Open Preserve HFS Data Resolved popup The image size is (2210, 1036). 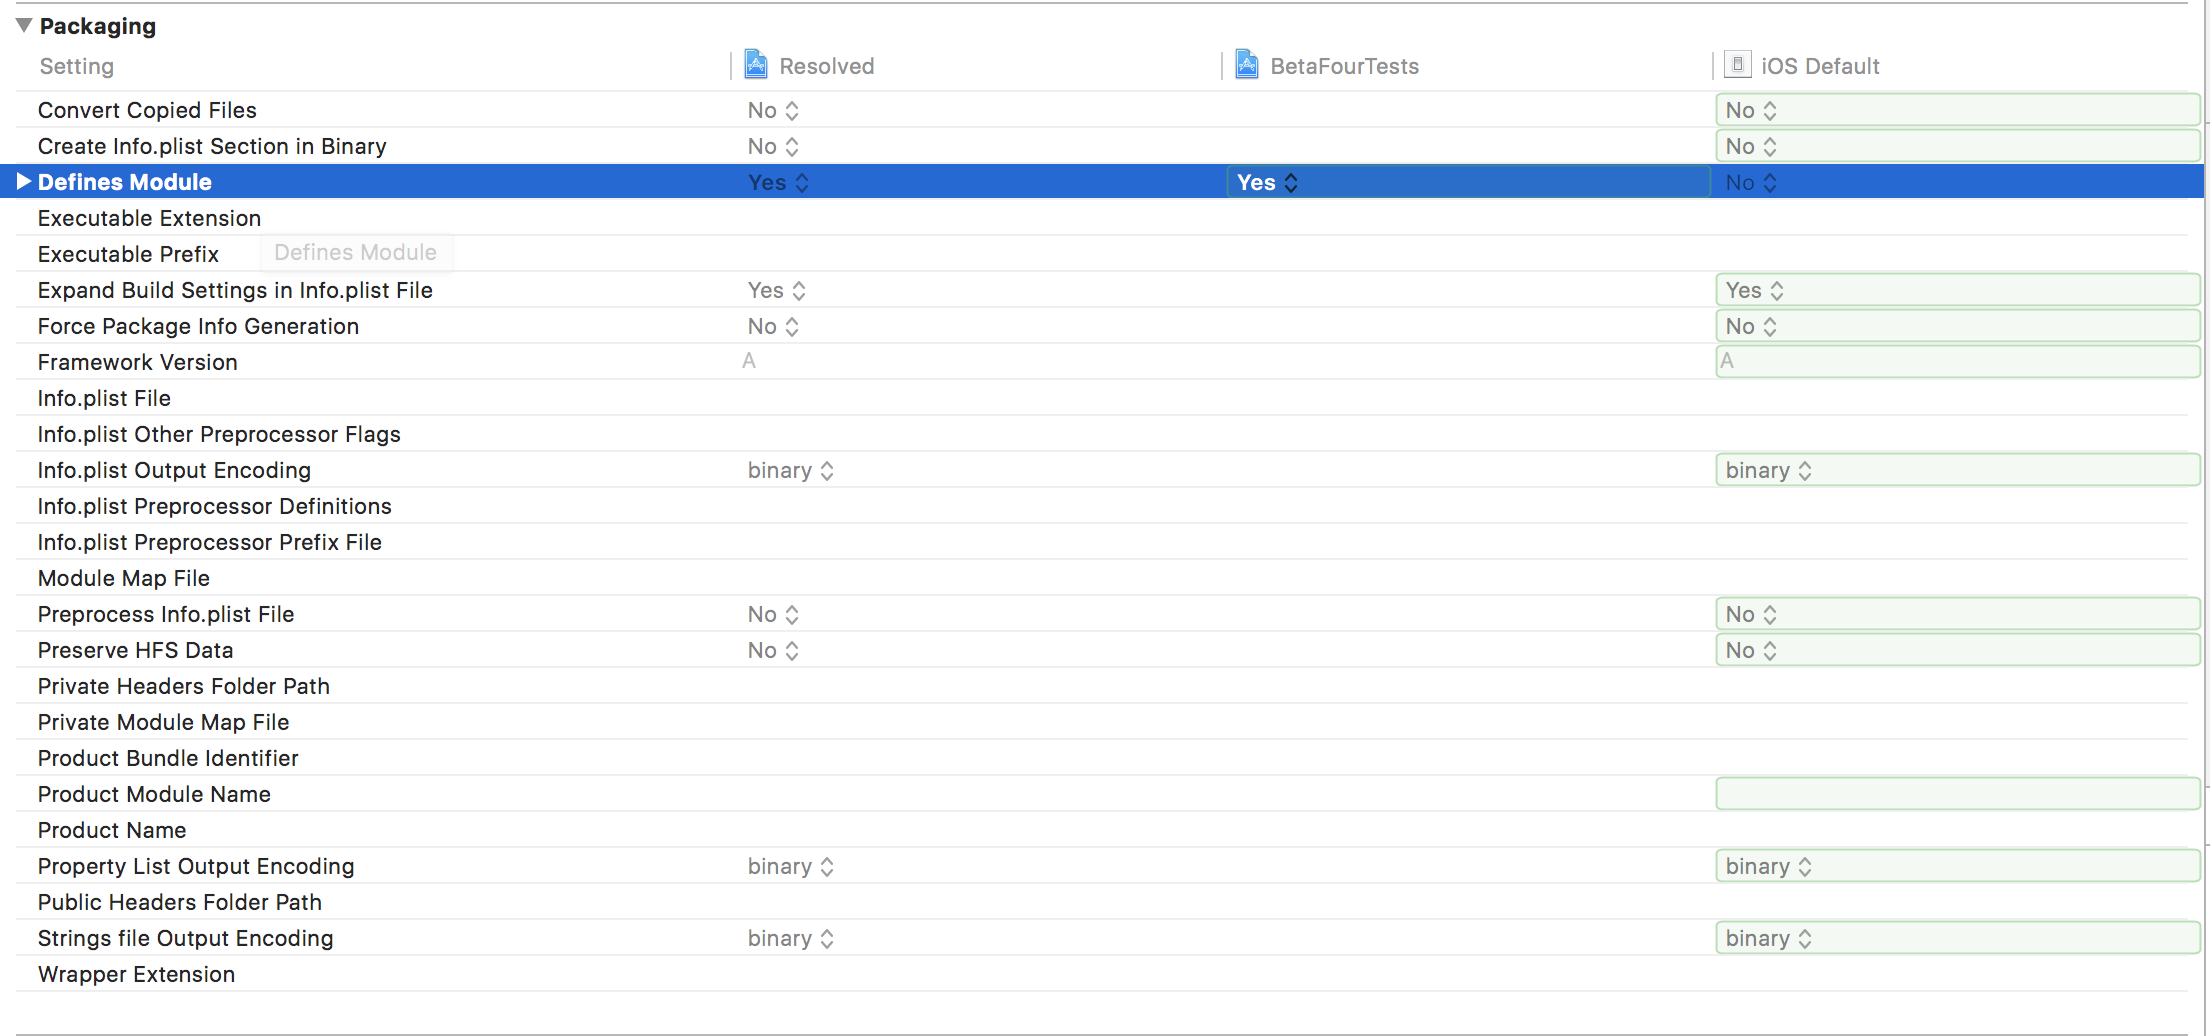(773, 650)
